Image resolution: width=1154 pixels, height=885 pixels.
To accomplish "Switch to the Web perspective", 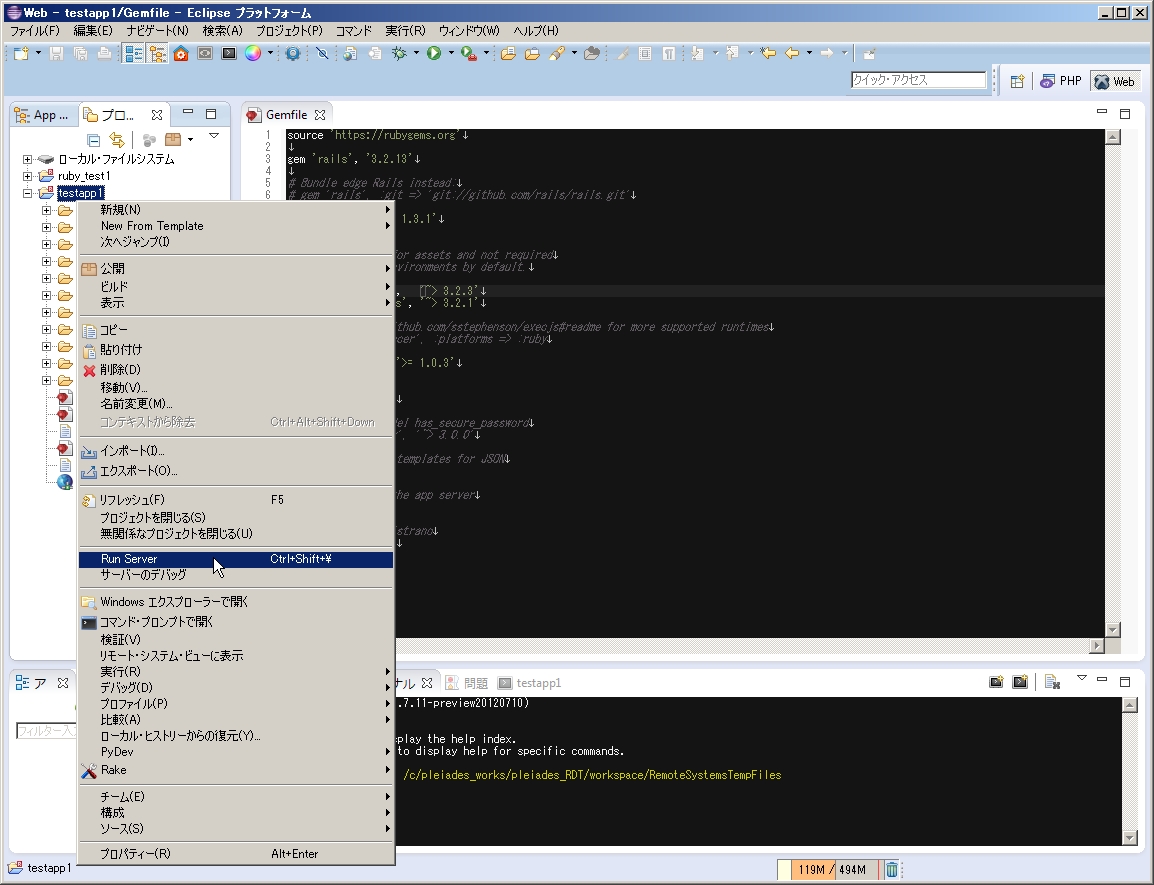I will pos(1114,82).
